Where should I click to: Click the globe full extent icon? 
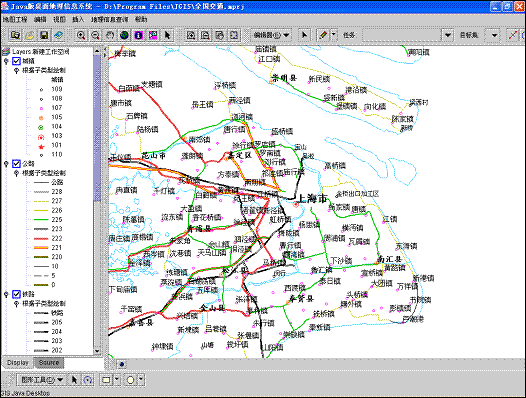tap(124, 35)
